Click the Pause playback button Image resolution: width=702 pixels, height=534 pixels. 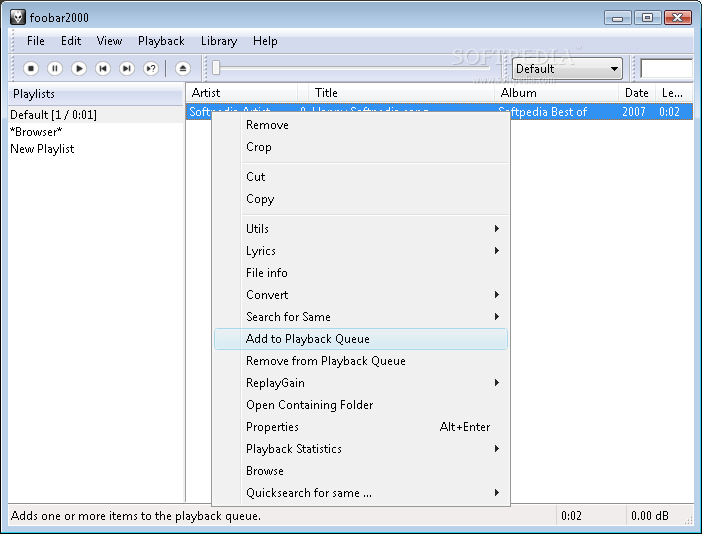point(55,68)
